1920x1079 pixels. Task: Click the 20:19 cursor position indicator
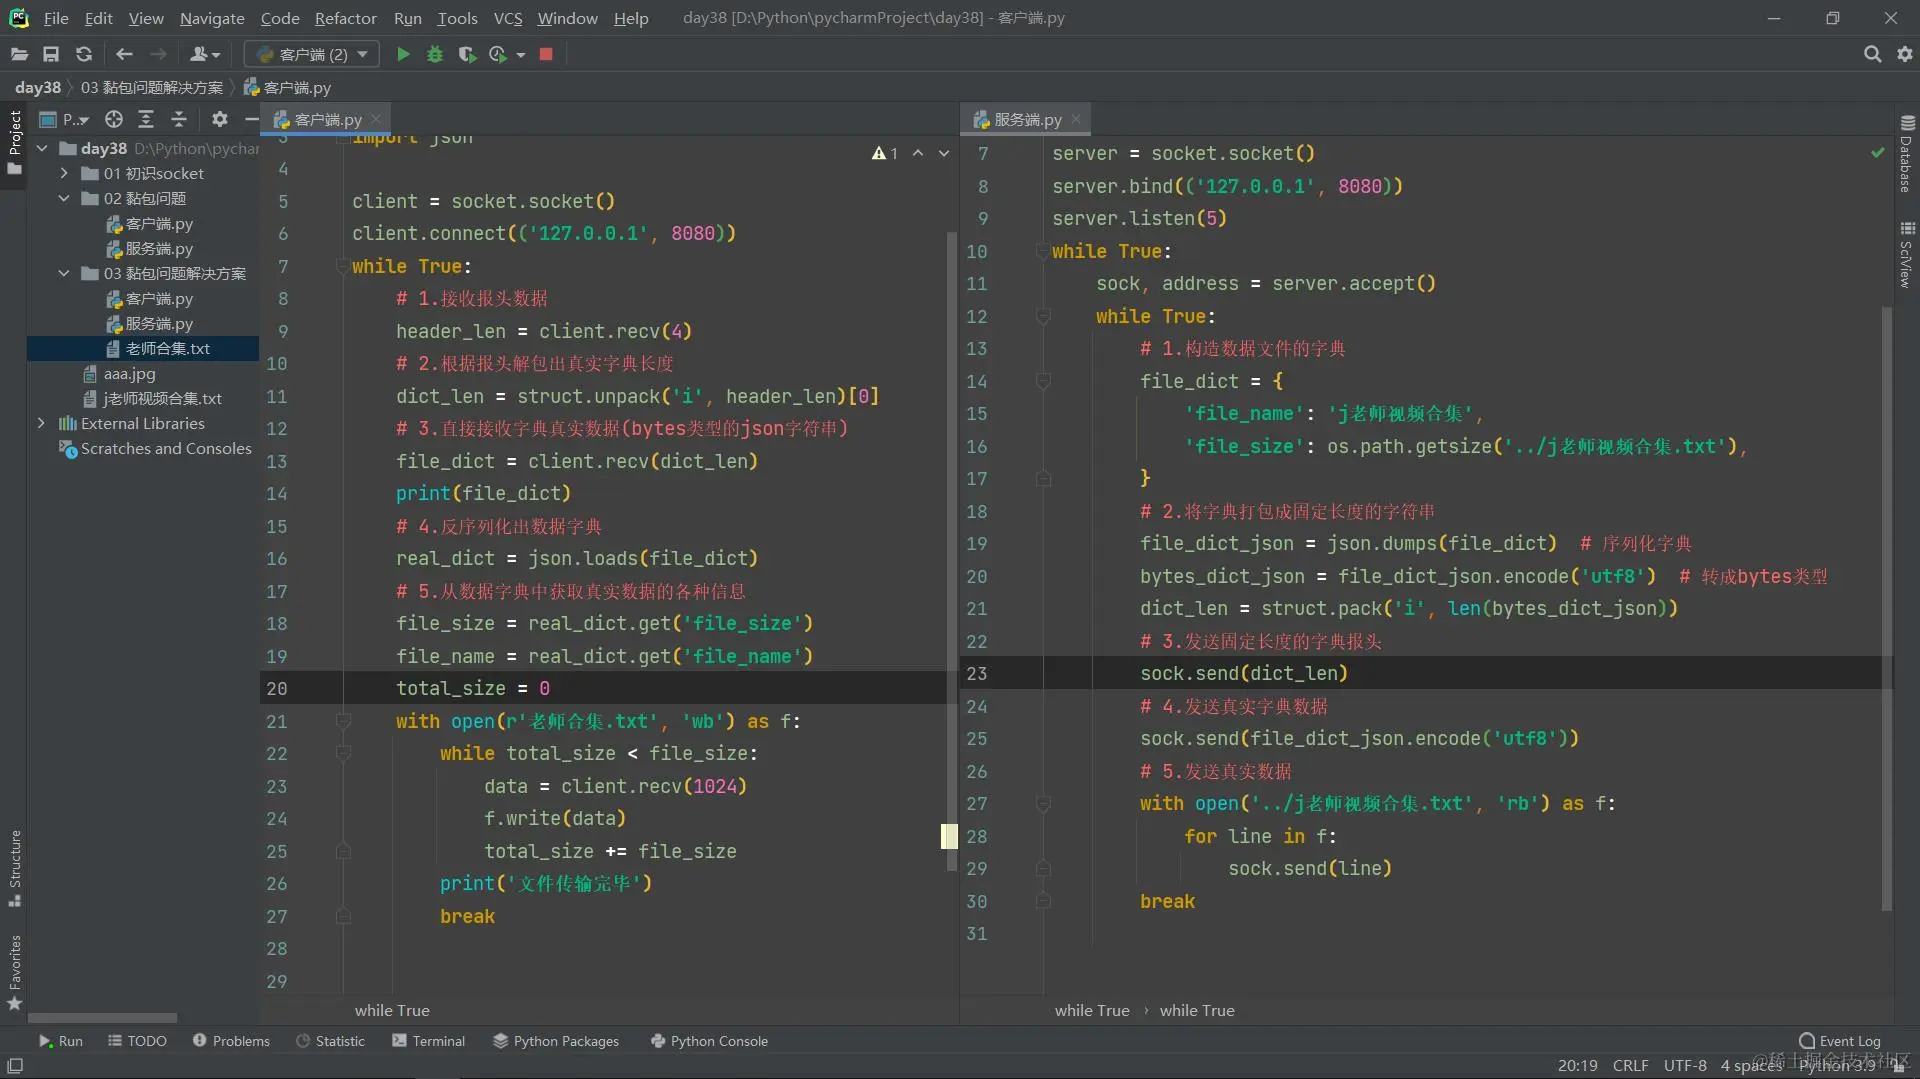1577,1066
